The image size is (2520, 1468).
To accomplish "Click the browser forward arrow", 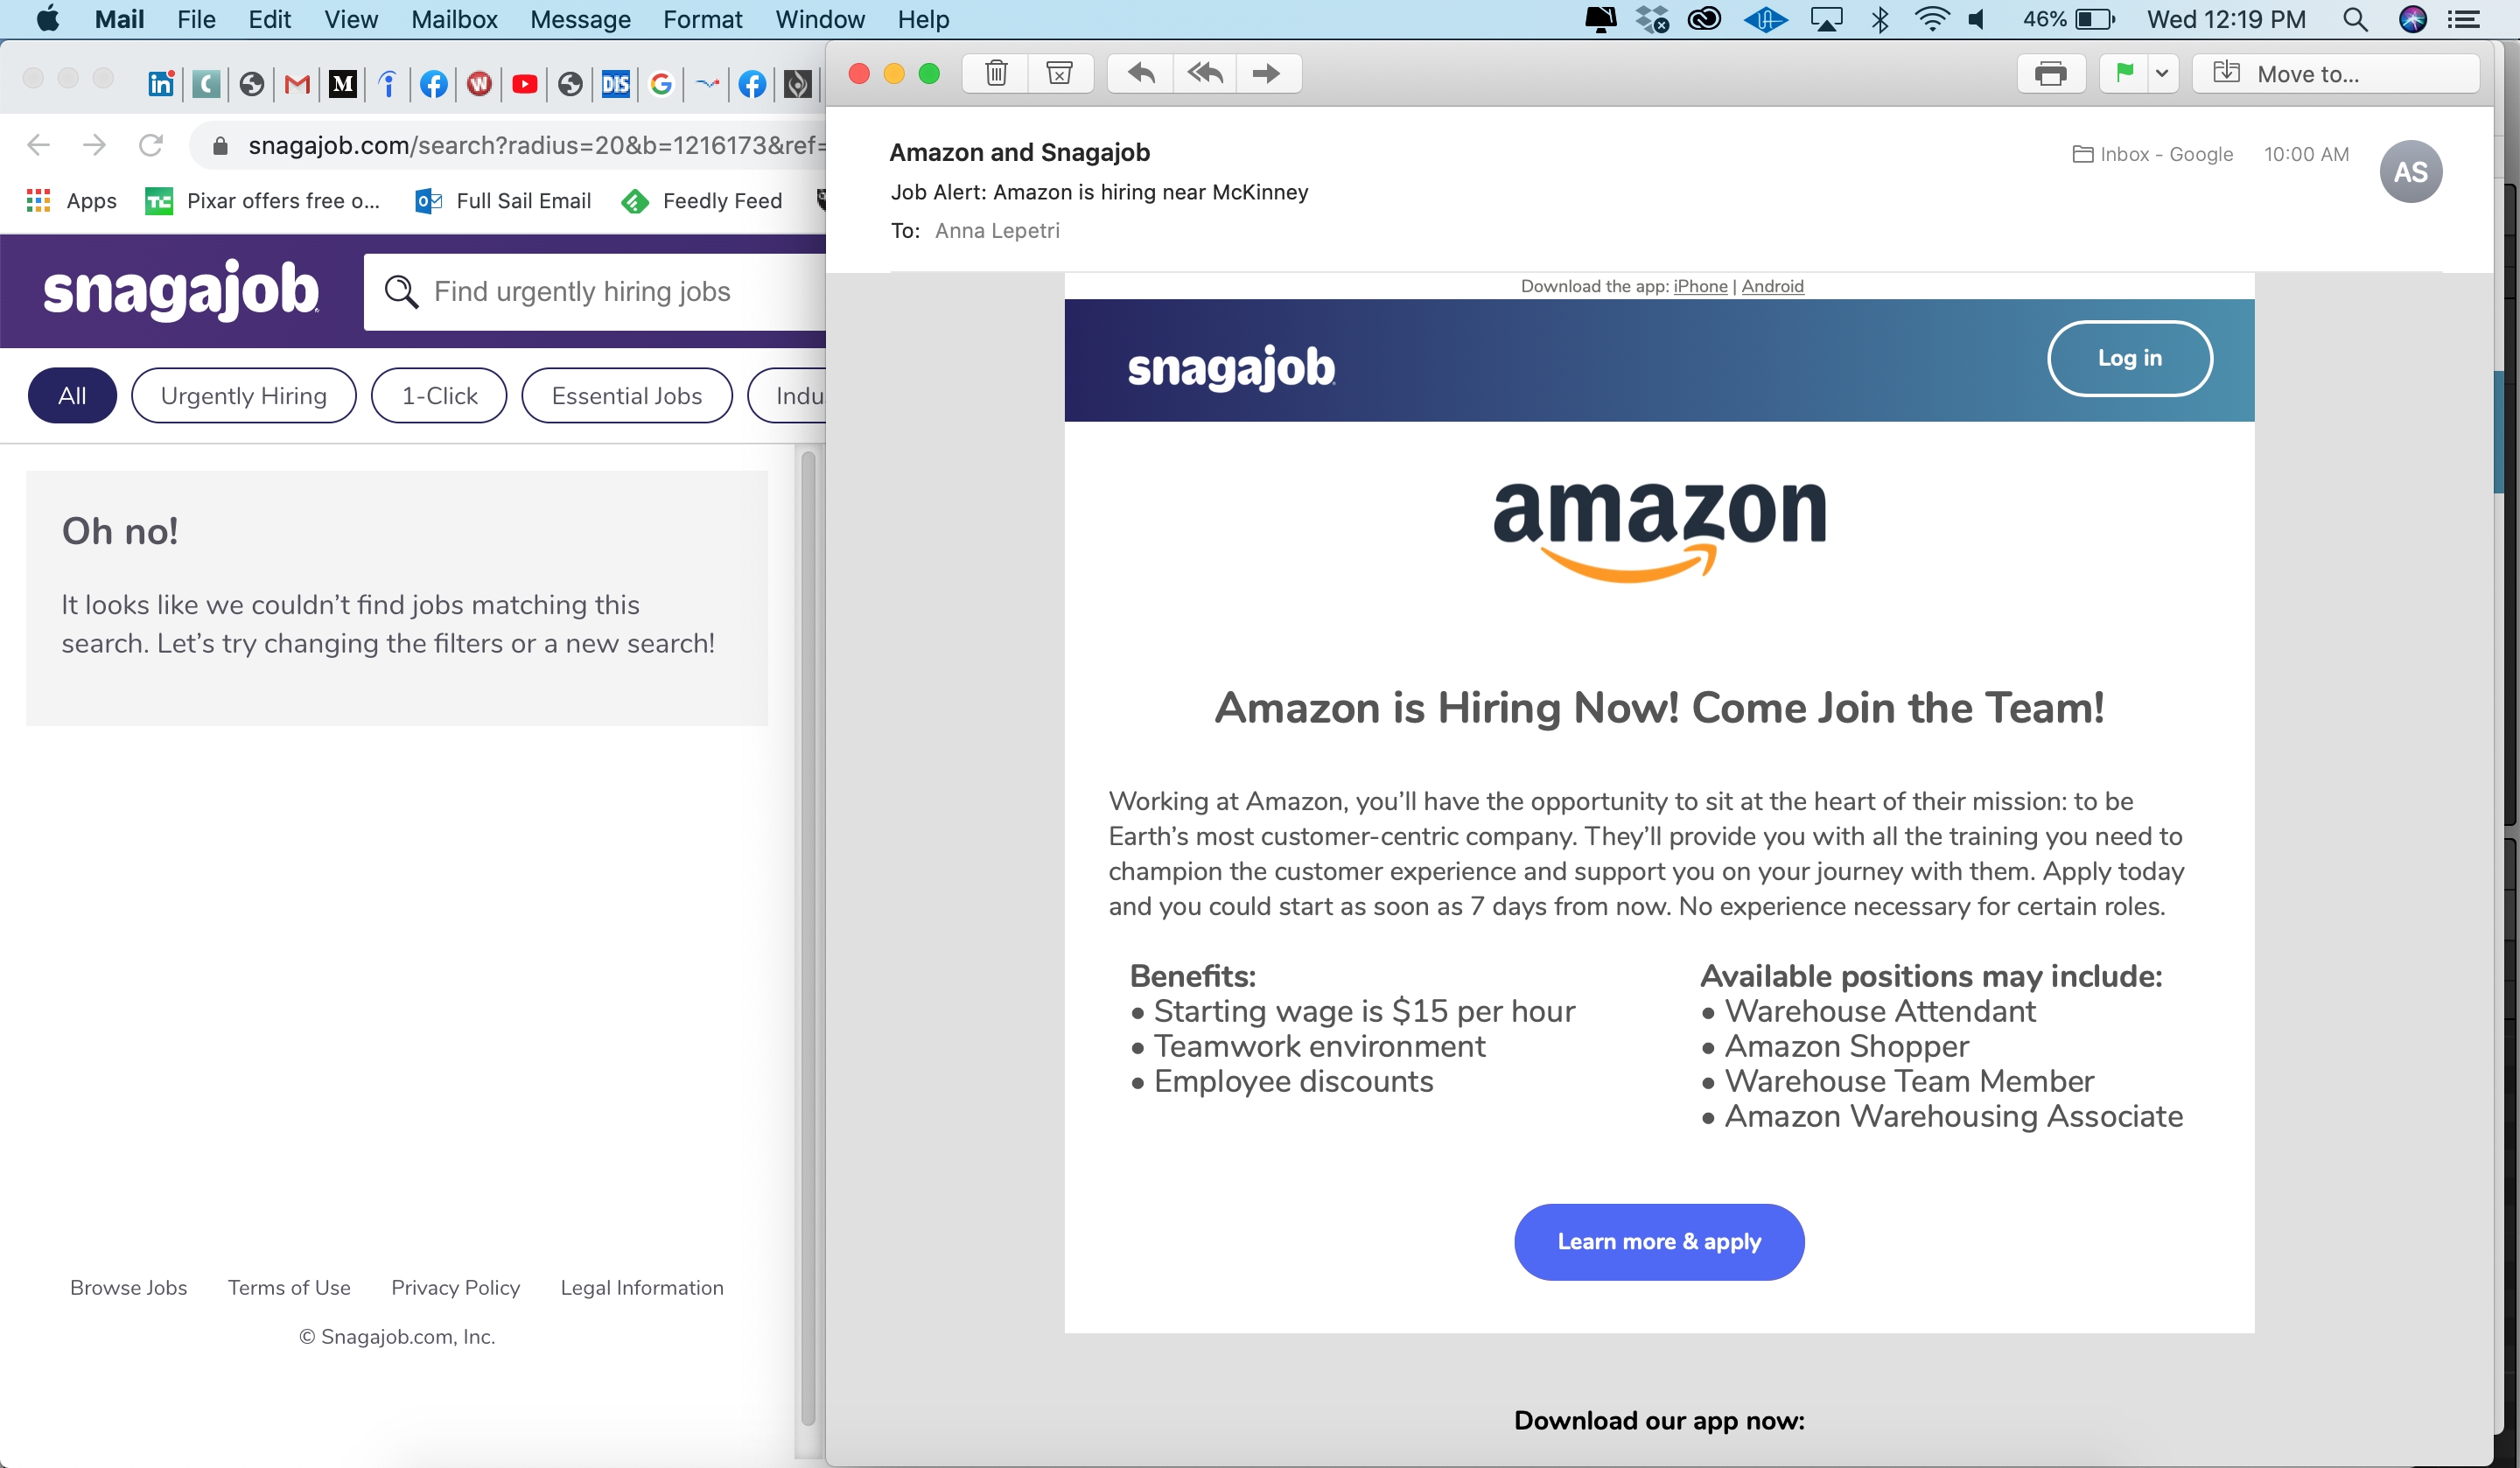I will (94, 145).
